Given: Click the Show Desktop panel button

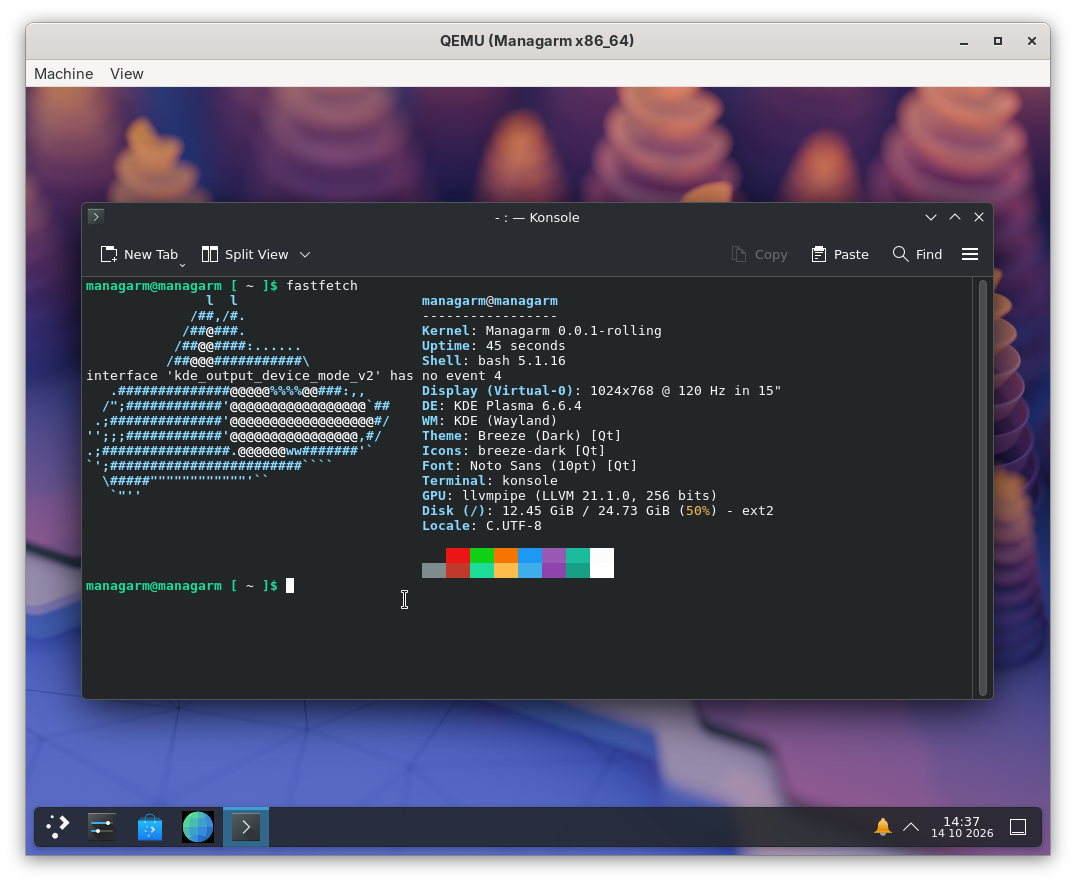Looking at the screenshot, I should [1018, 827].
